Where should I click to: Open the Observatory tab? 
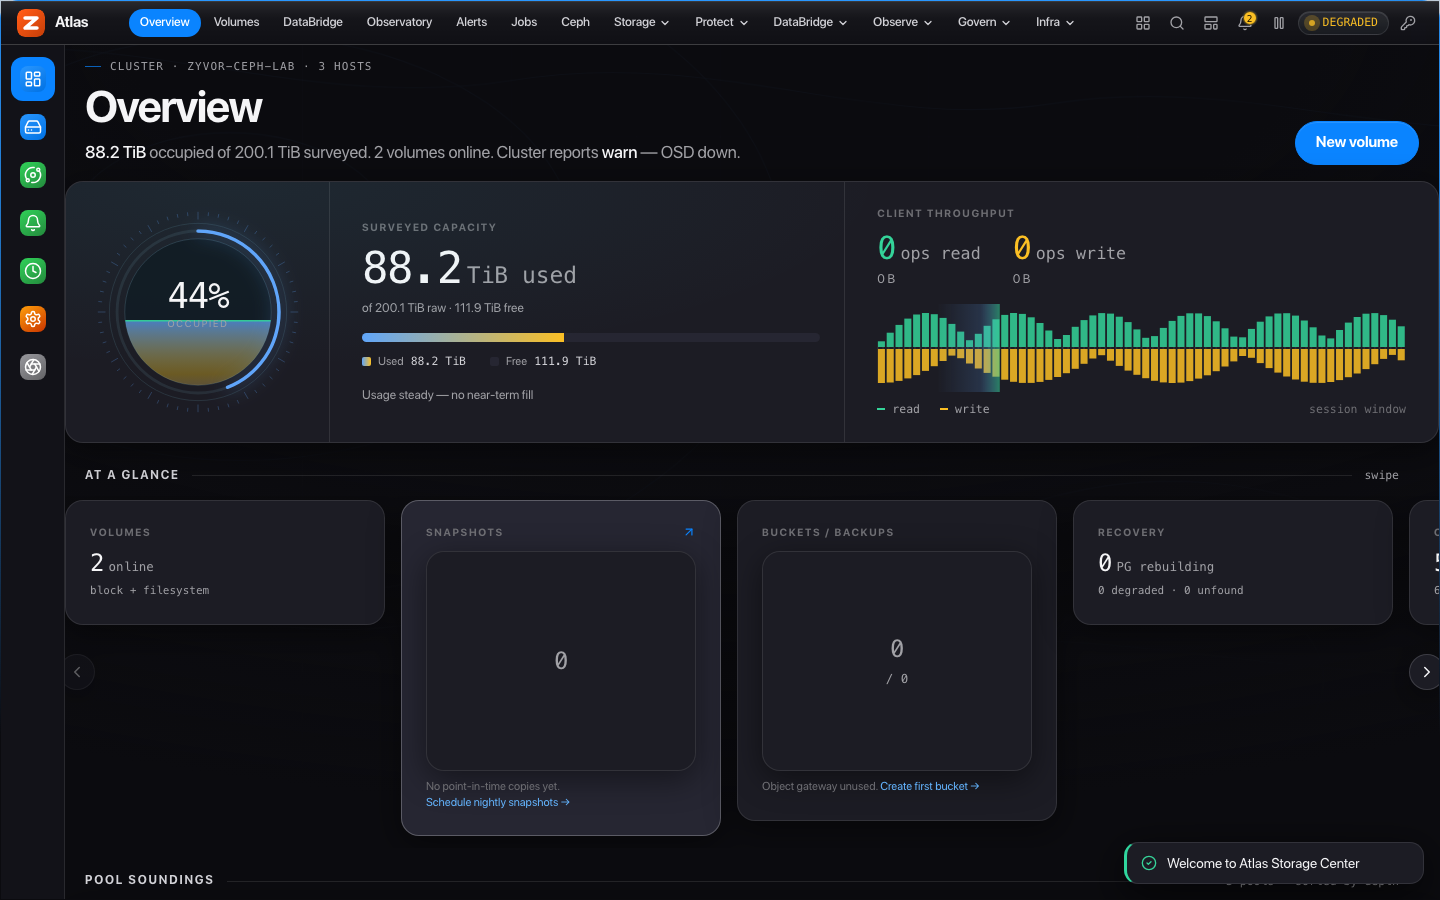tap(399, 22)
